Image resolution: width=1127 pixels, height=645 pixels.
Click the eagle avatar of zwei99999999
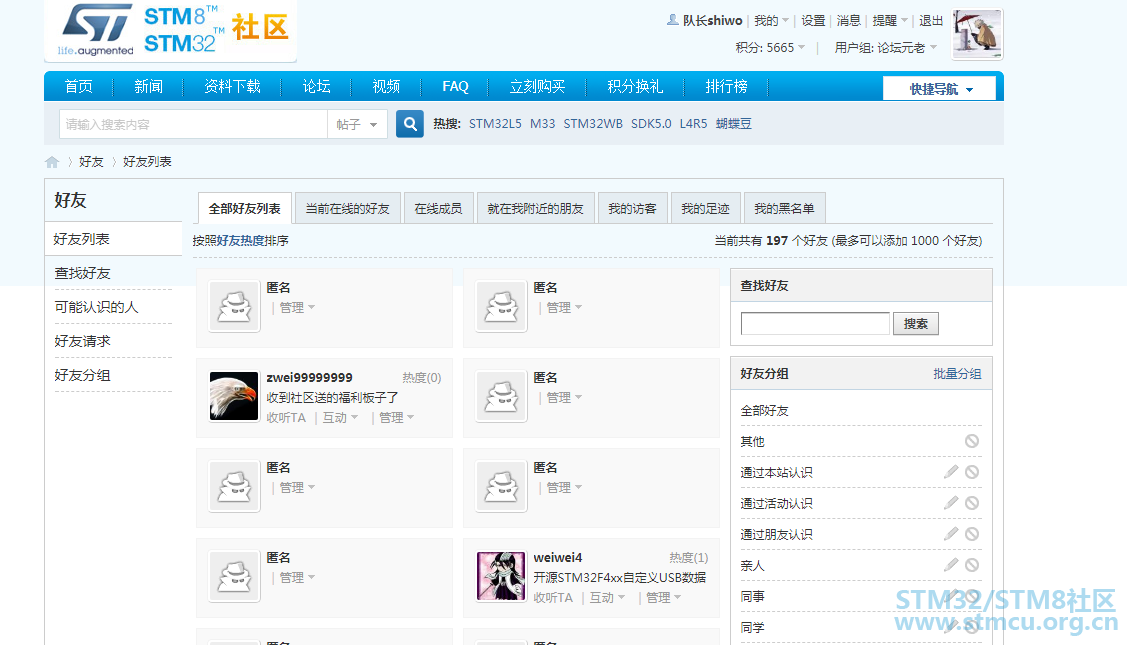pyautogui.click(x=234, y=395)
